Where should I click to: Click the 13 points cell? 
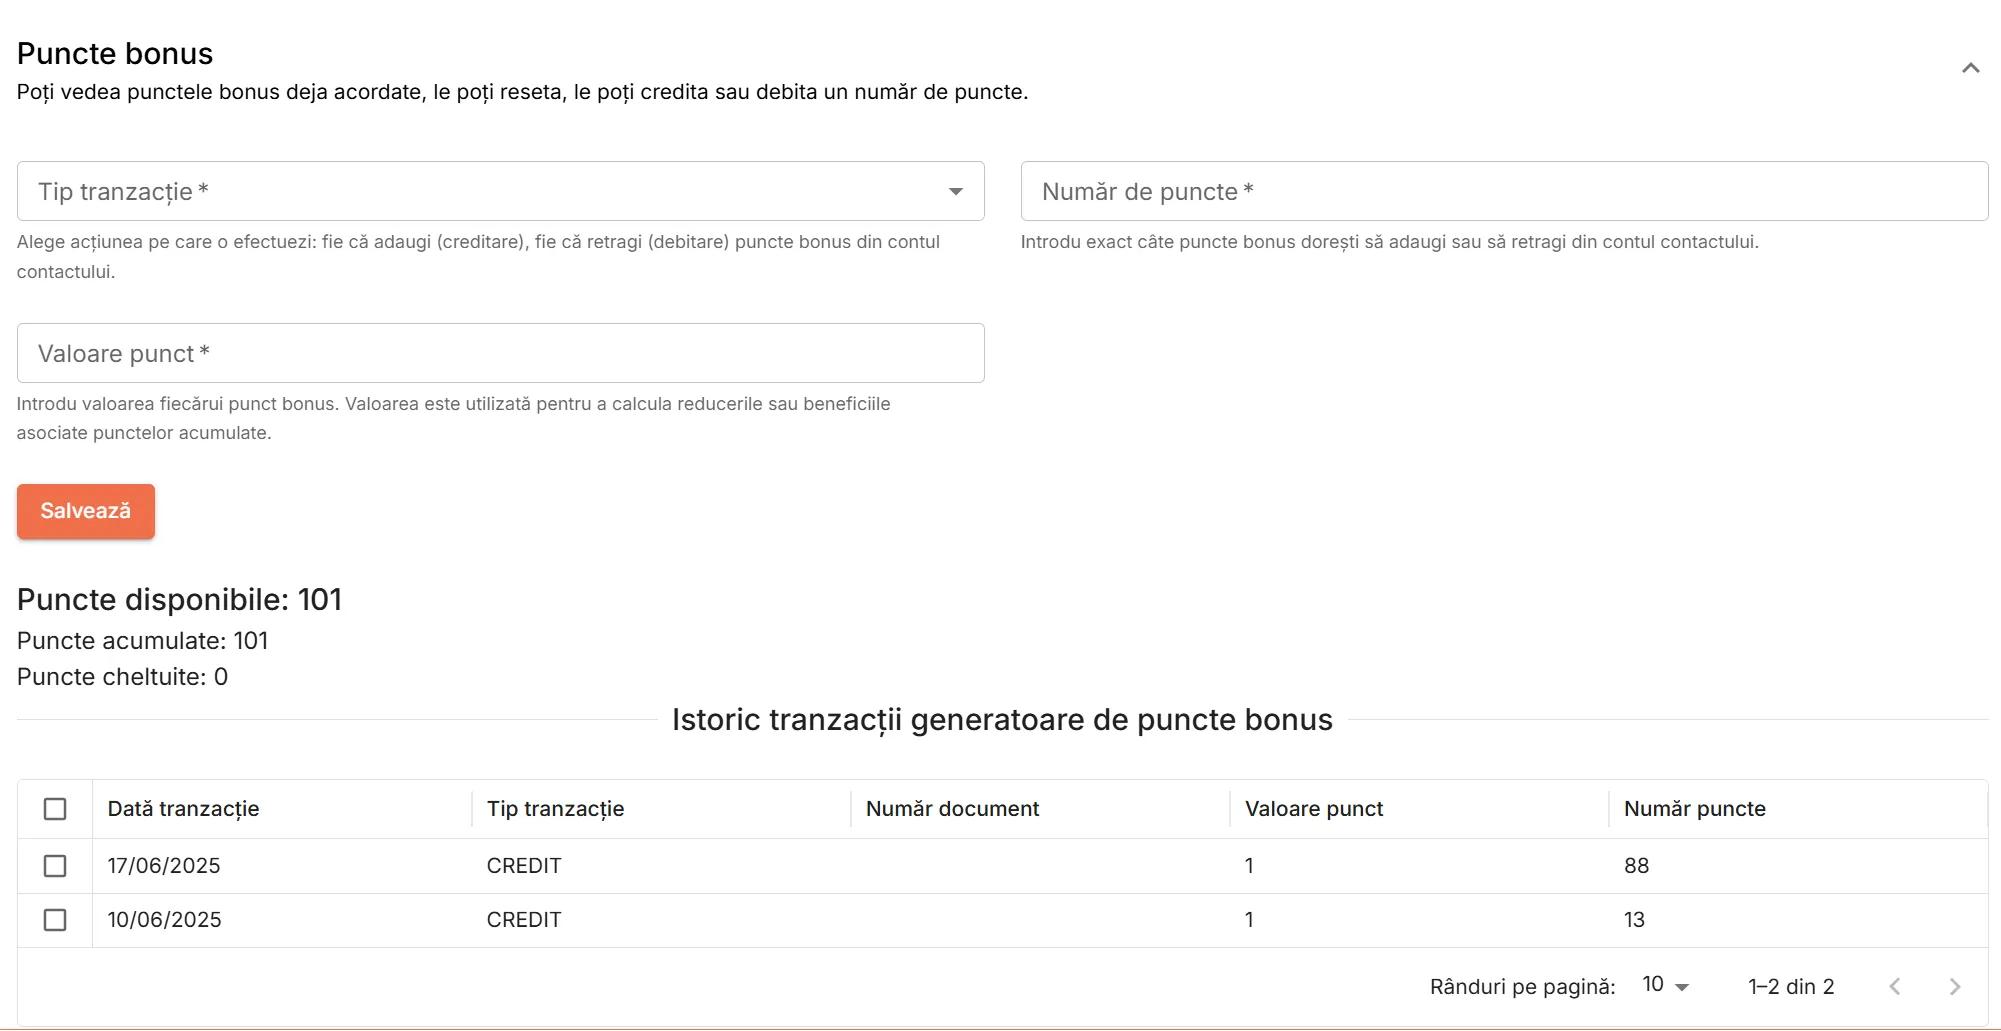tap(1634, 920)
